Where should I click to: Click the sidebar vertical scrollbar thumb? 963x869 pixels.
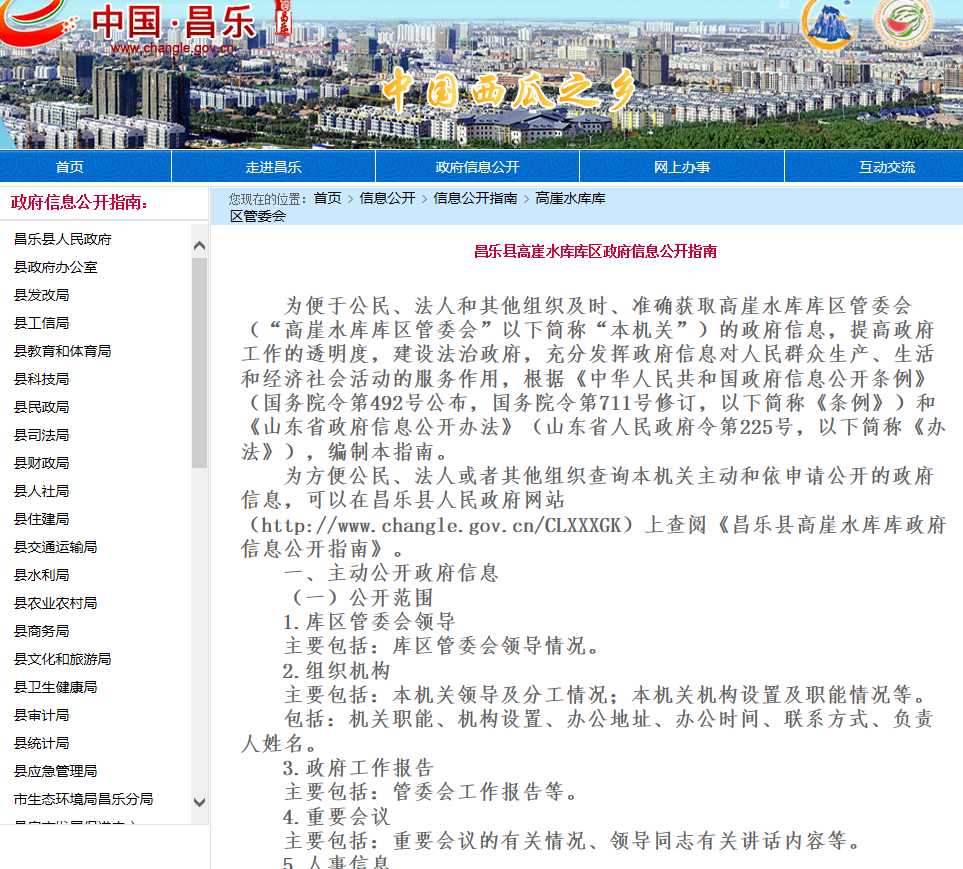pyautogui.click(x=199, y=360)
